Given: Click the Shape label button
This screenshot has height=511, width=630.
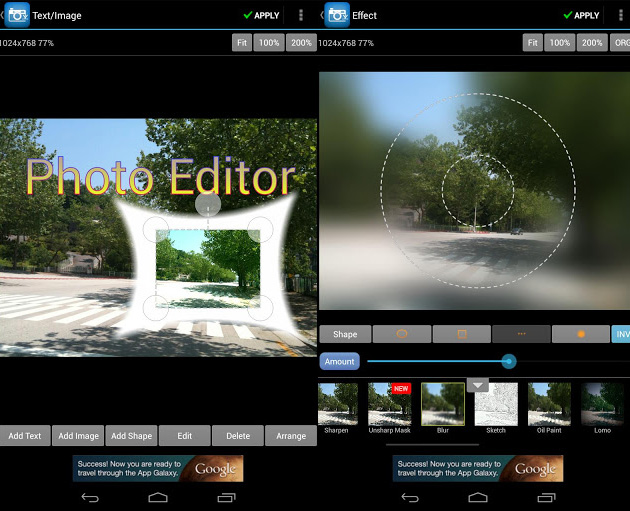Looking at the screenshot, I should [345, 334].
